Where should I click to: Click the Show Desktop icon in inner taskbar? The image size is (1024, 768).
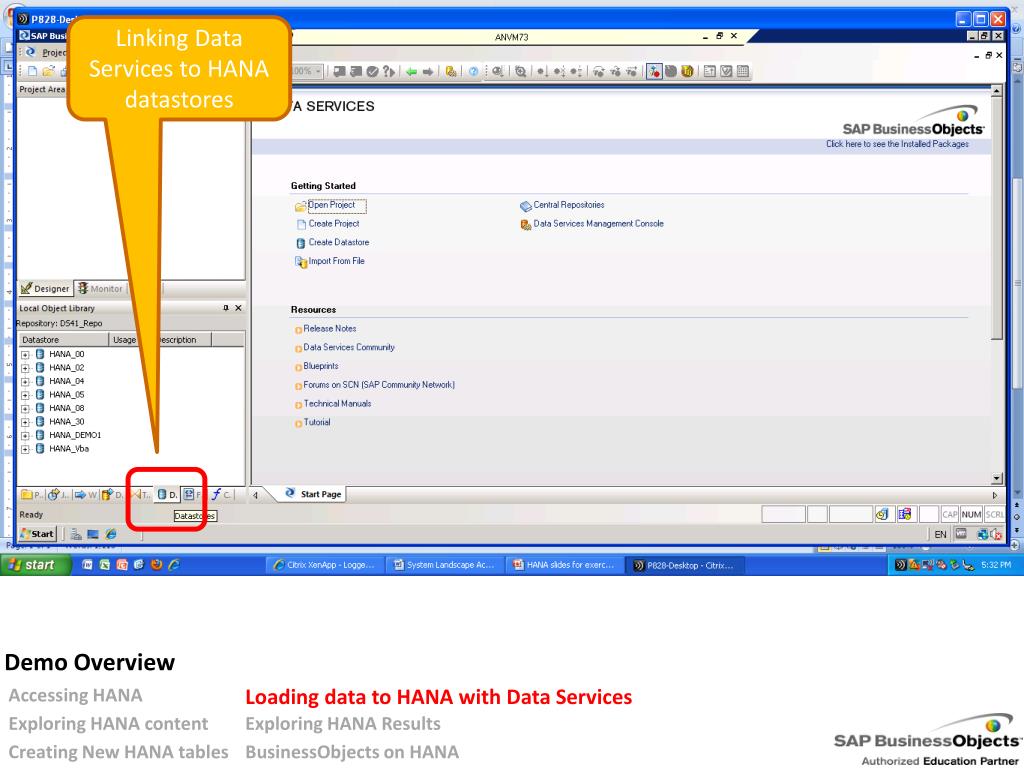coord(93,534)
